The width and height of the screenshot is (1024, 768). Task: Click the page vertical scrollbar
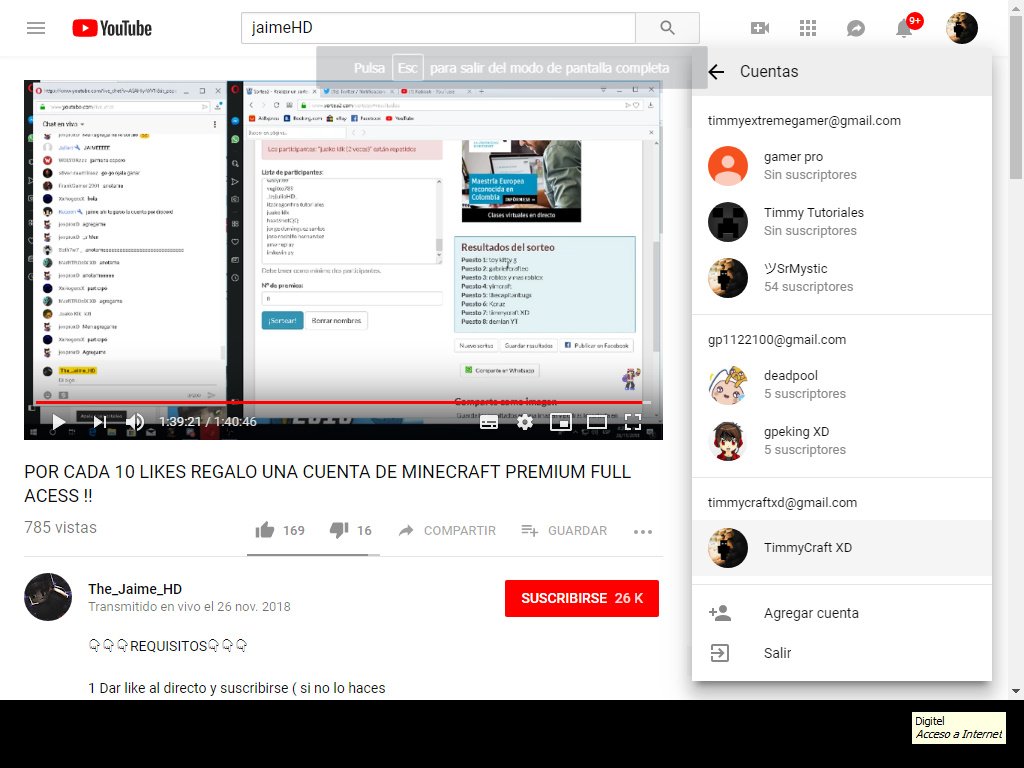click(1016, 98)
